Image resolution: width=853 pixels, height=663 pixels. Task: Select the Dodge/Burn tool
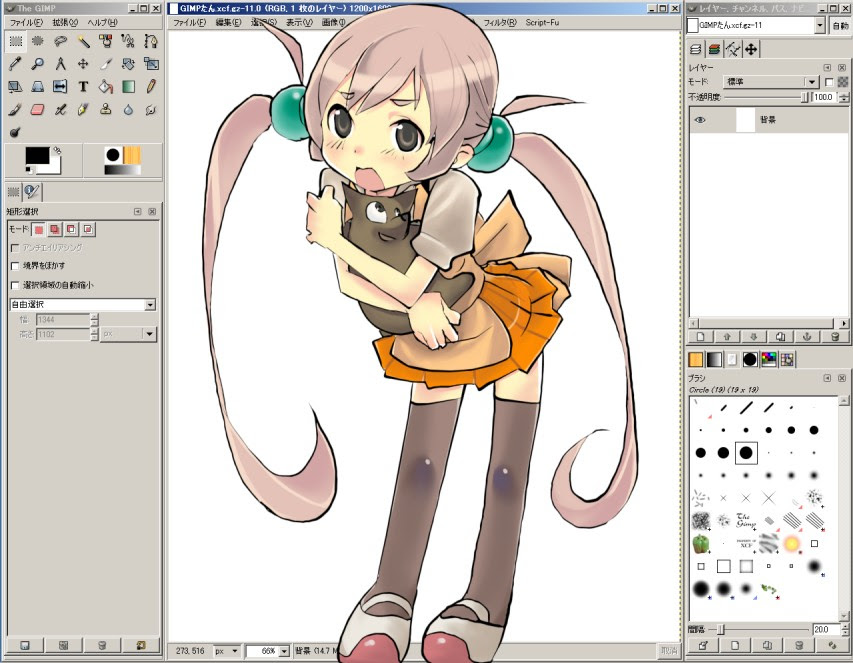click(15, 132)
